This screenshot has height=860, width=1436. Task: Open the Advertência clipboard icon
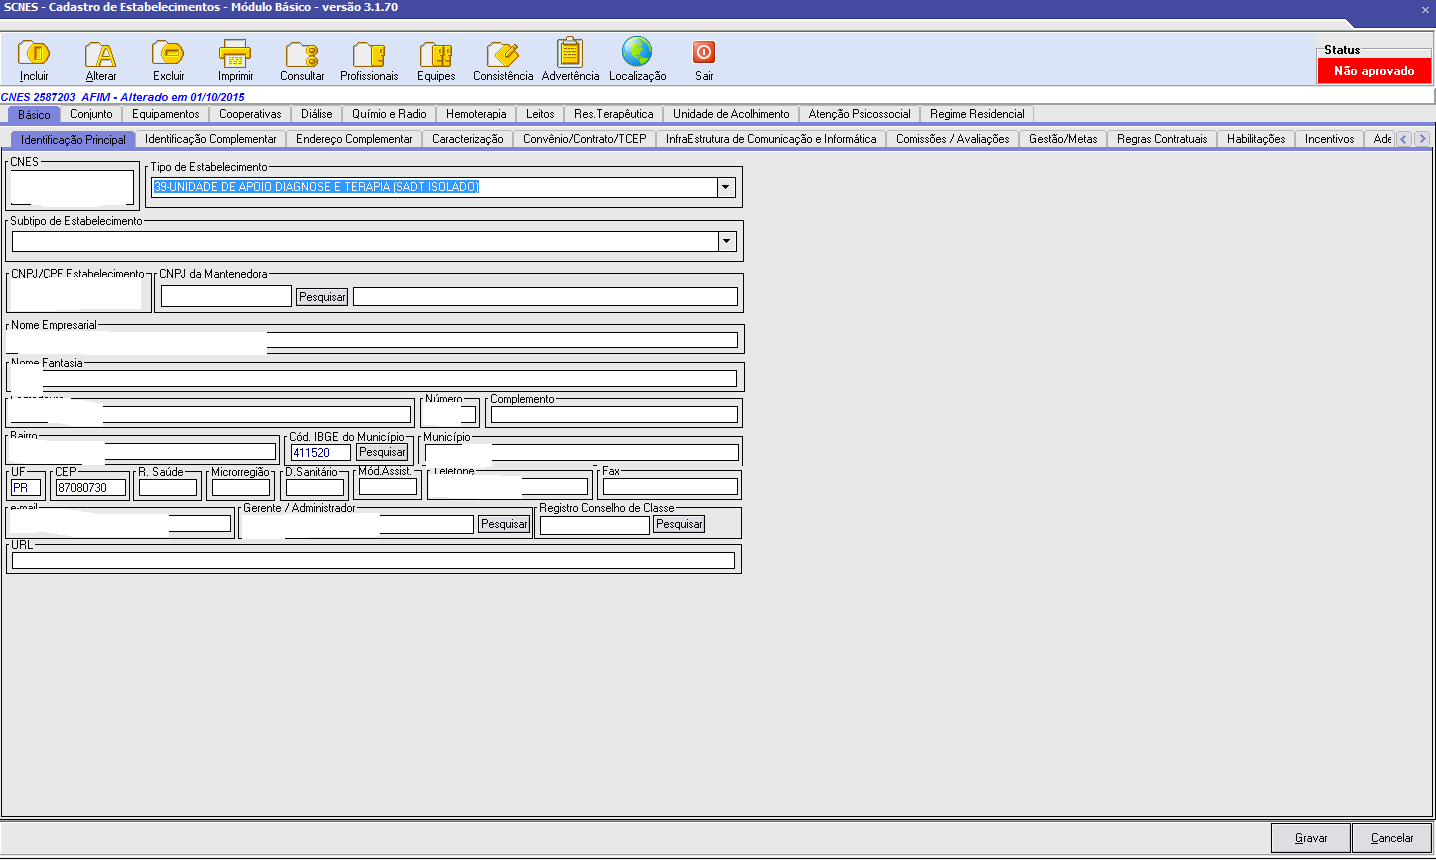(x=570, y=54)
